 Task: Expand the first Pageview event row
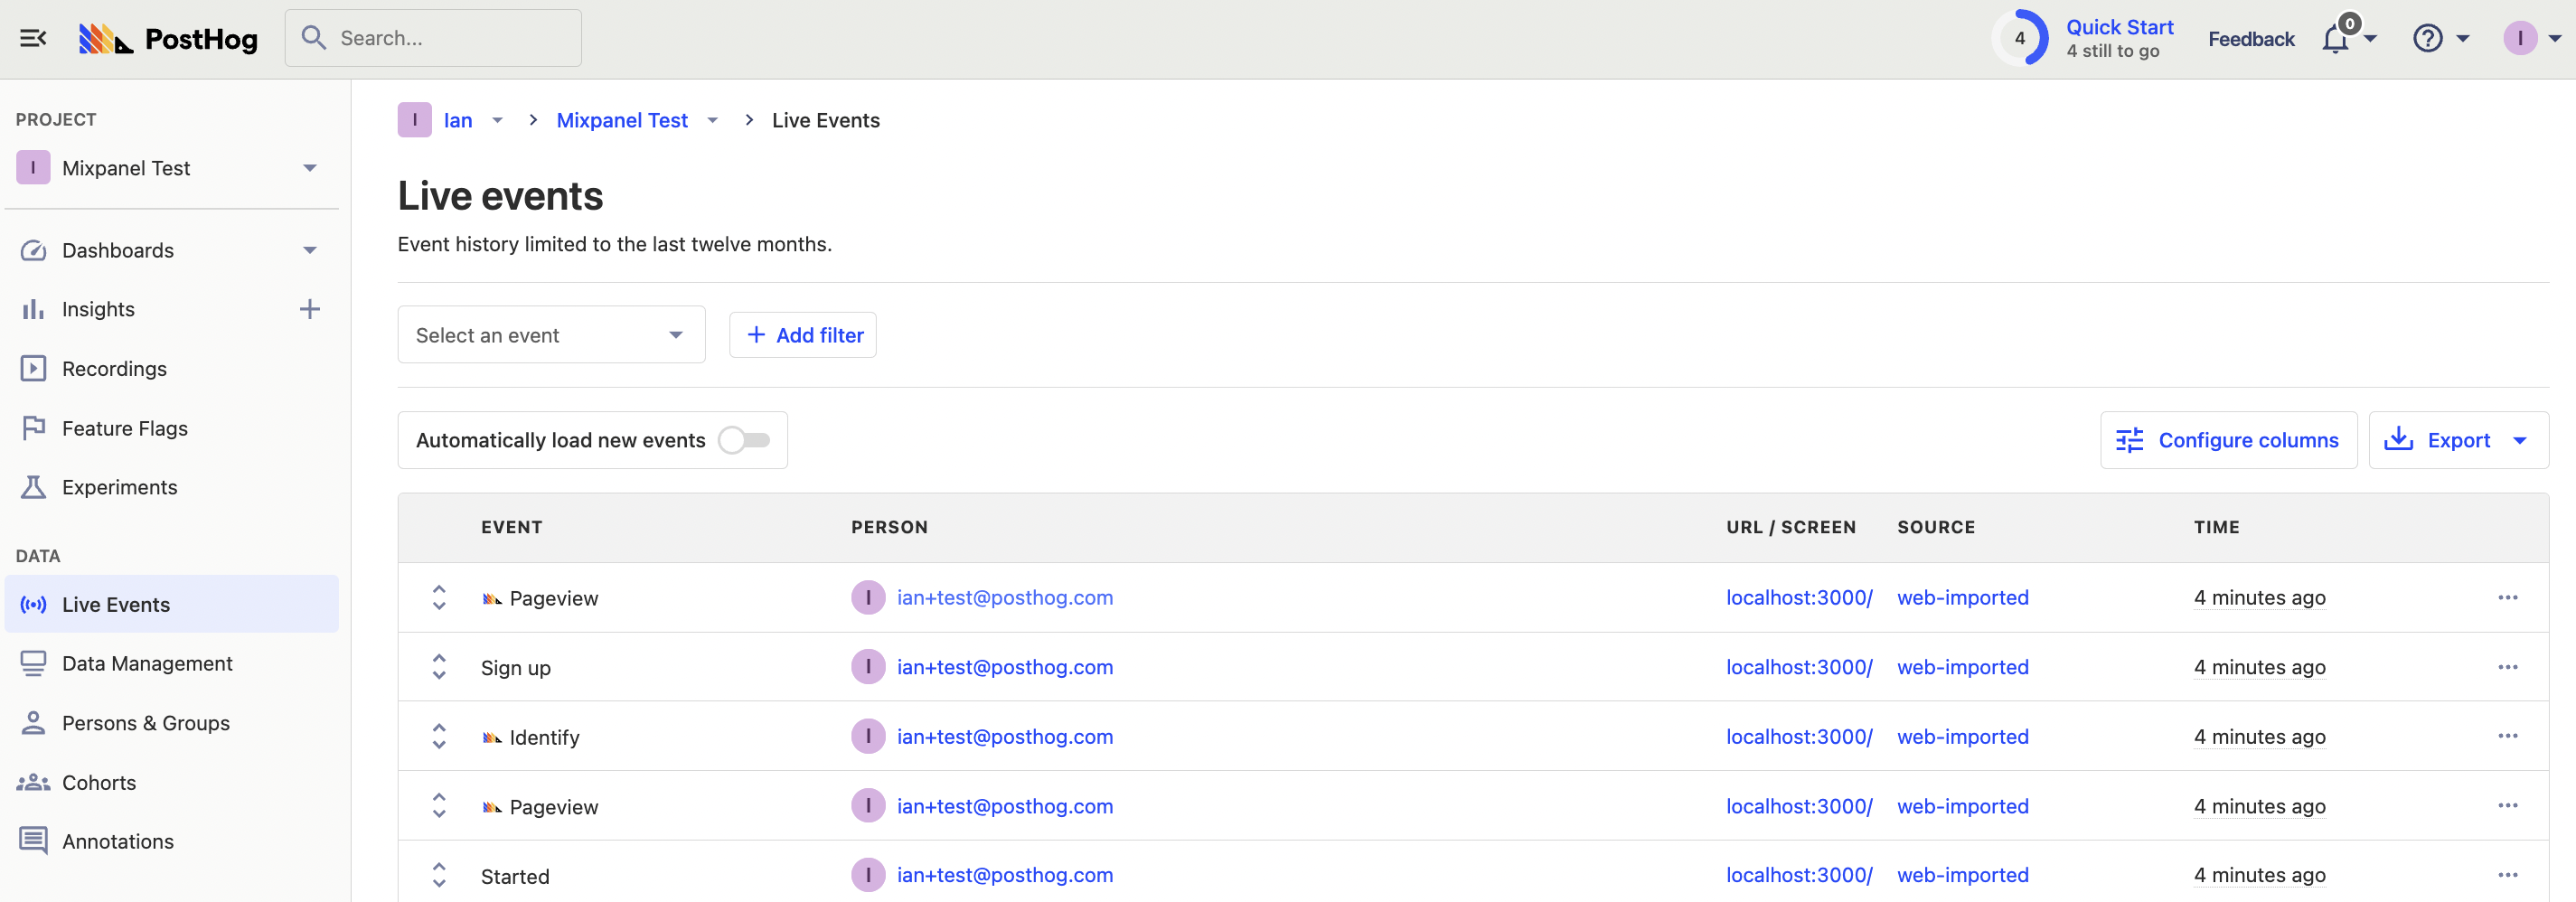point(439,598)
